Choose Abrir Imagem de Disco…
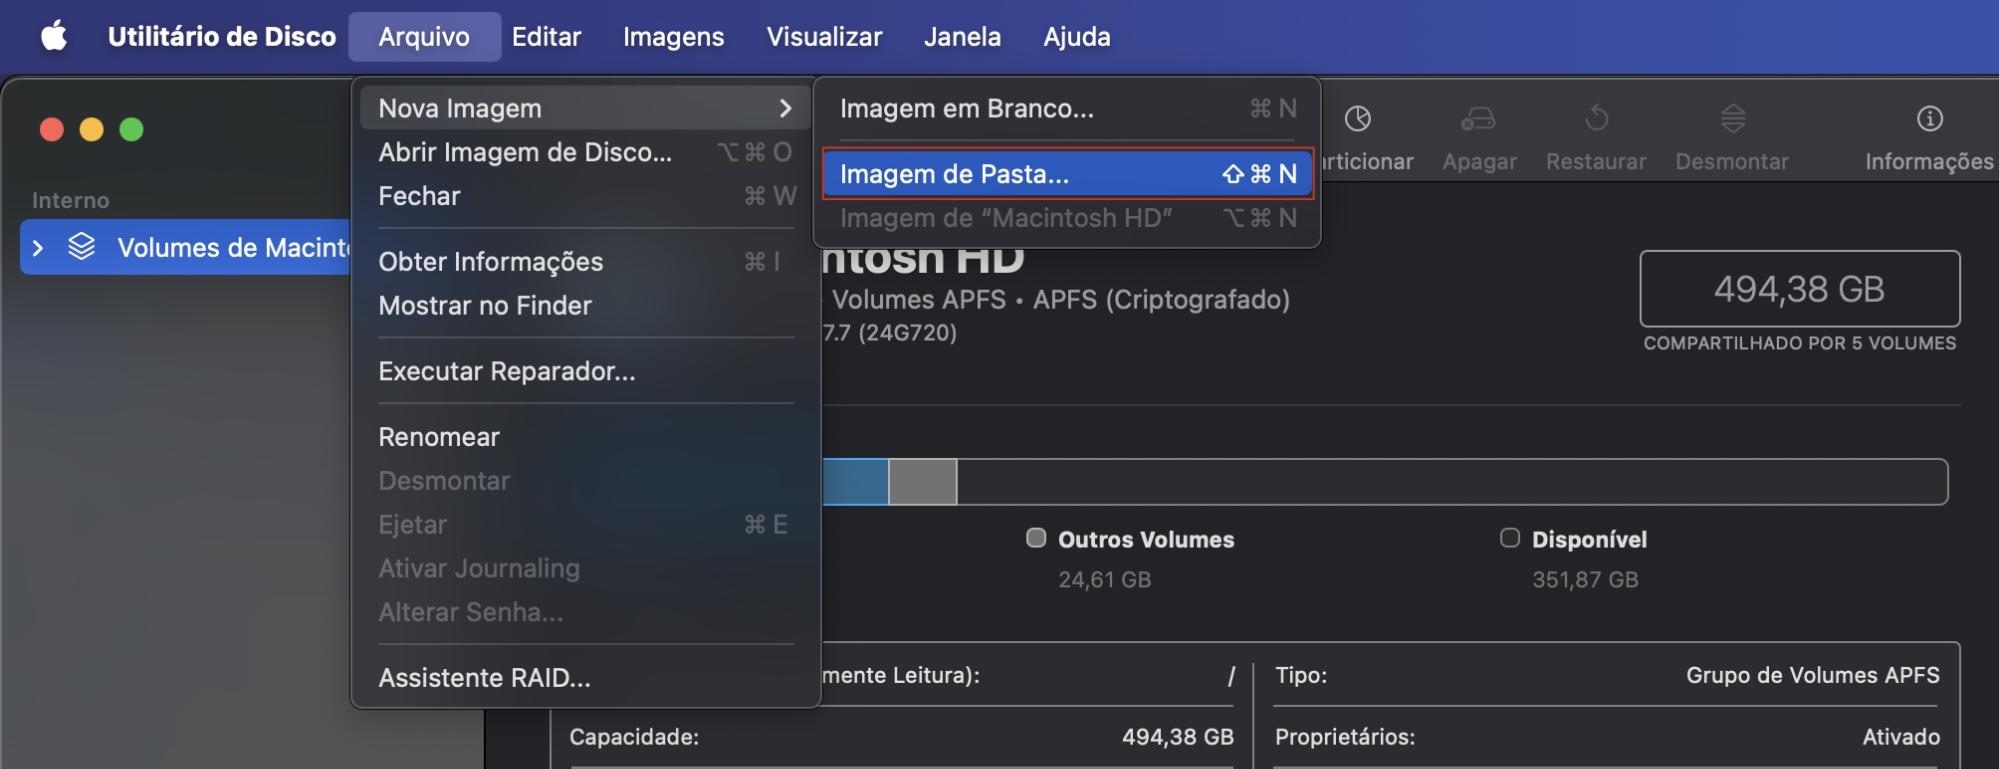This screenshot has width=1999, height=769. click(x=585, y=152)
